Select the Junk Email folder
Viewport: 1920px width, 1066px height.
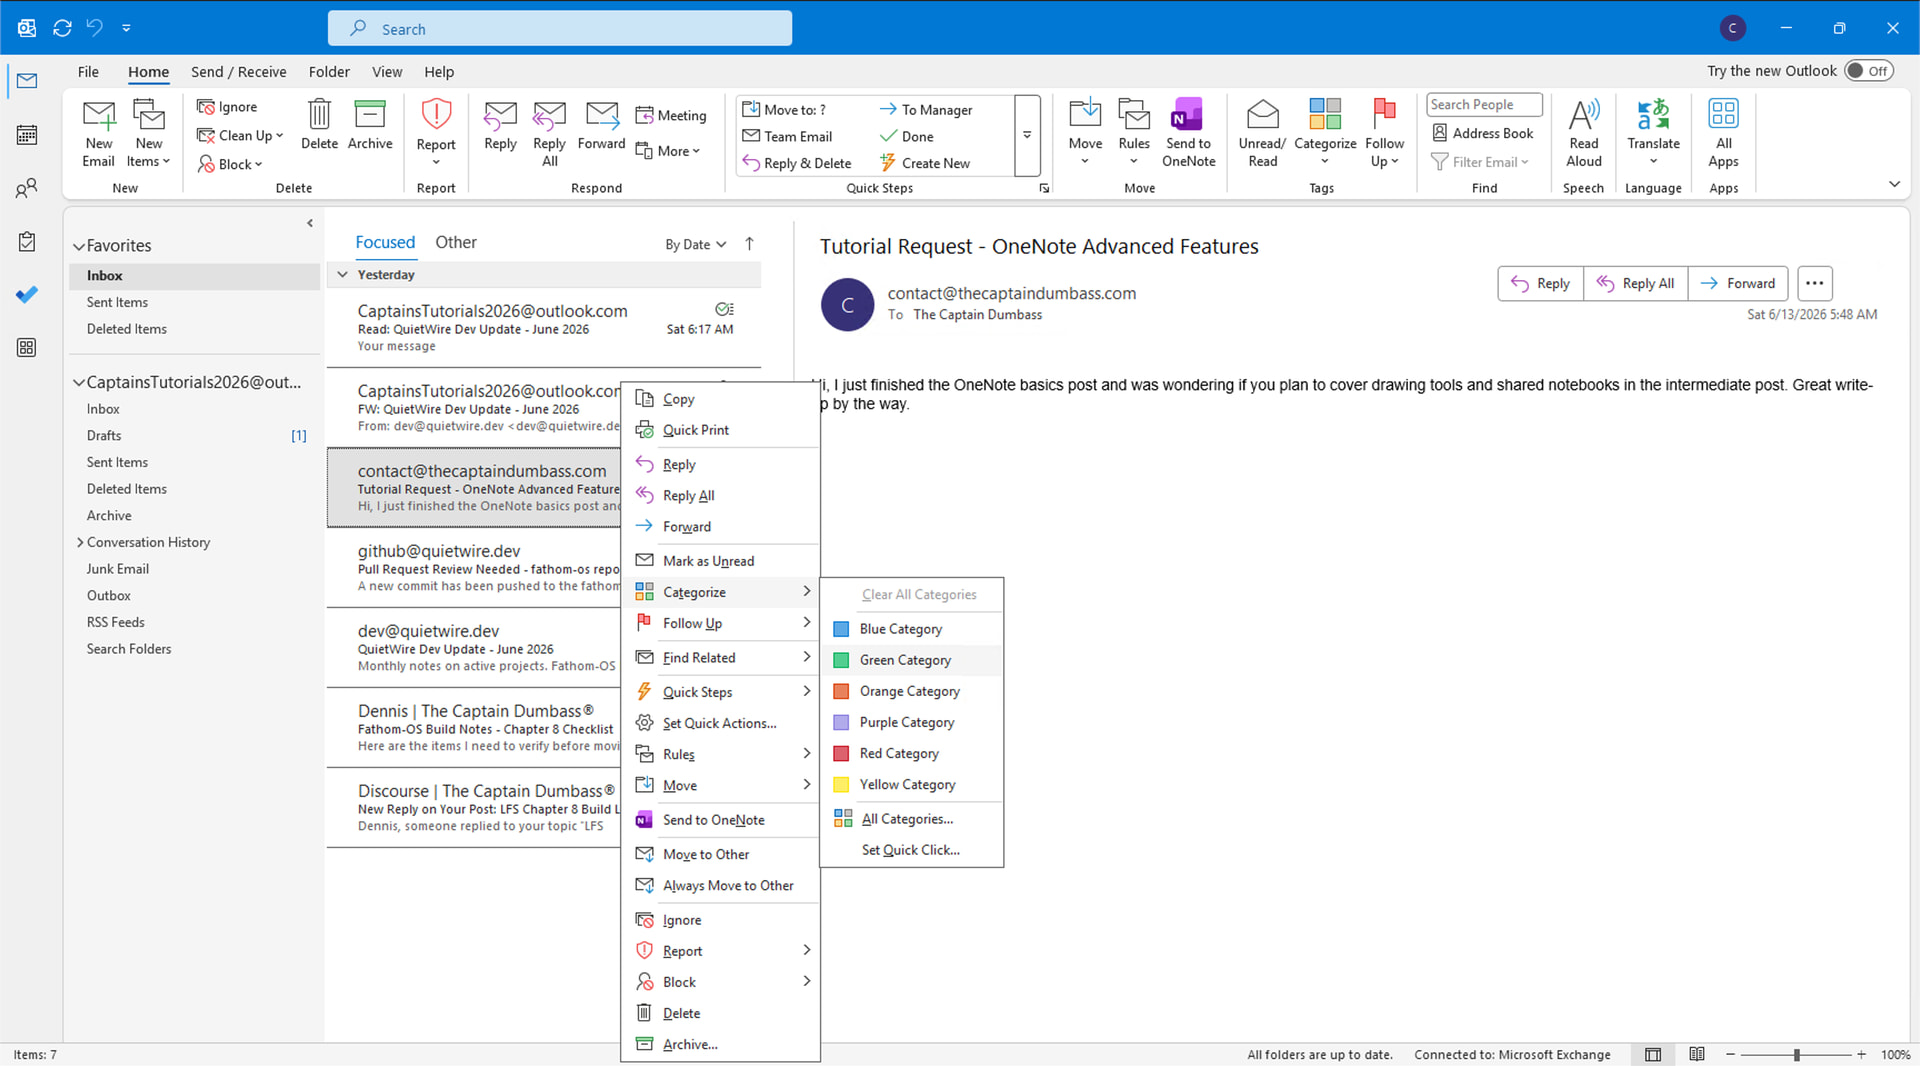118,569
